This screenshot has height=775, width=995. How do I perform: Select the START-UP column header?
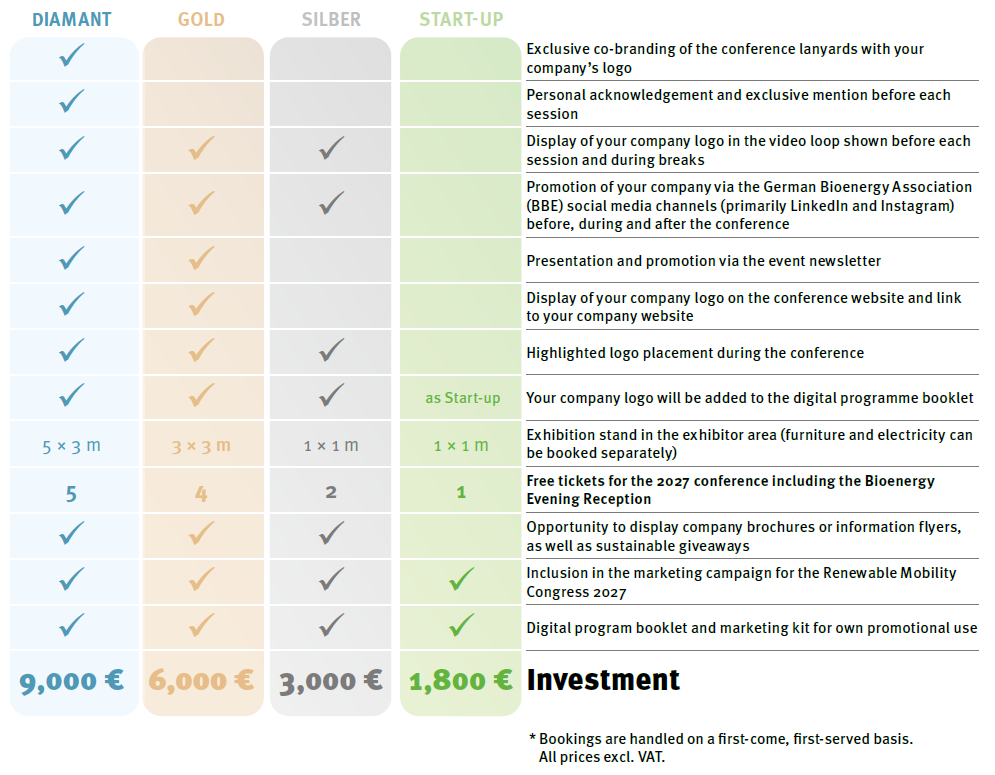pos(461,19)
